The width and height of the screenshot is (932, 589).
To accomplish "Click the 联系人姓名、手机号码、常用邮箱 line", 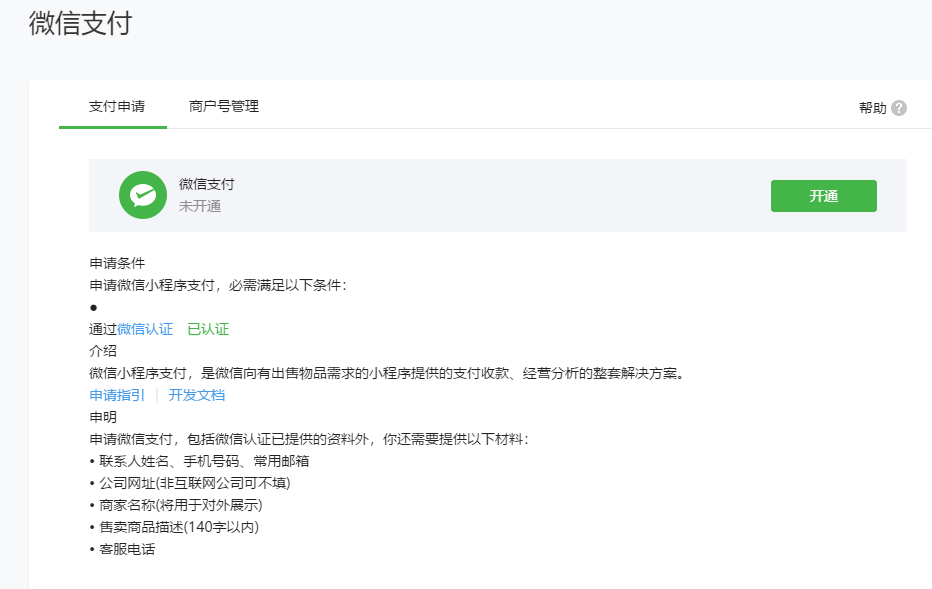I will point(200,461).
